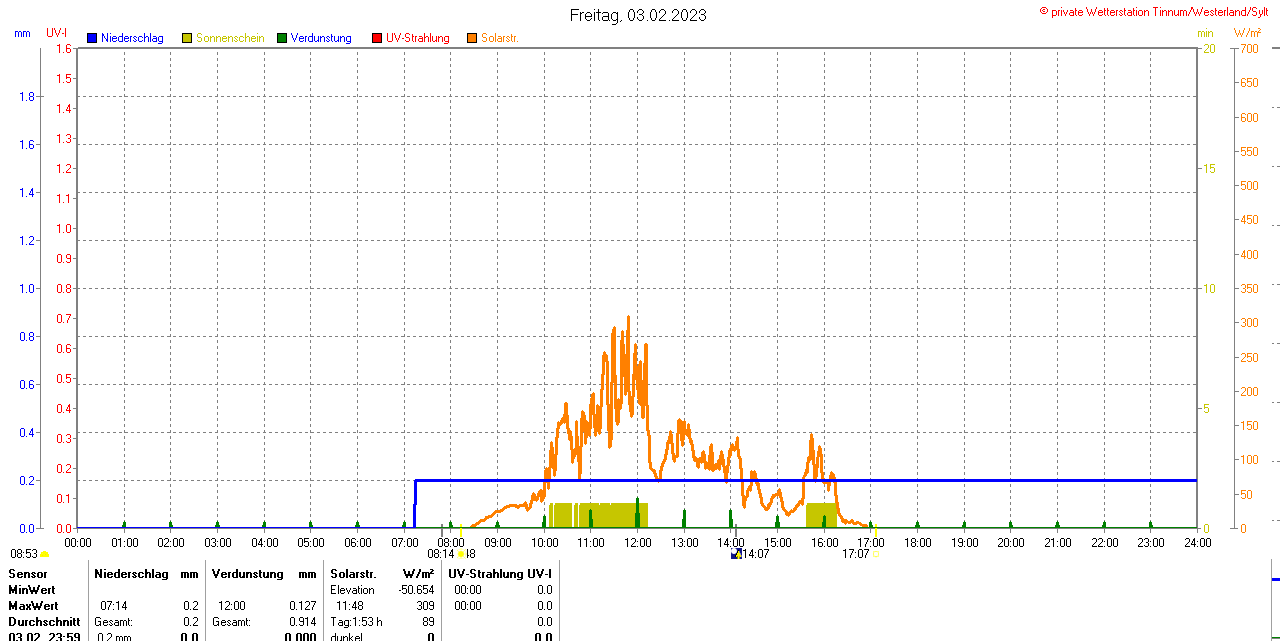1280x641 pixels.
Task: Click the private Wetterstation Tinnum copyright text
Action: point(1158,11)
